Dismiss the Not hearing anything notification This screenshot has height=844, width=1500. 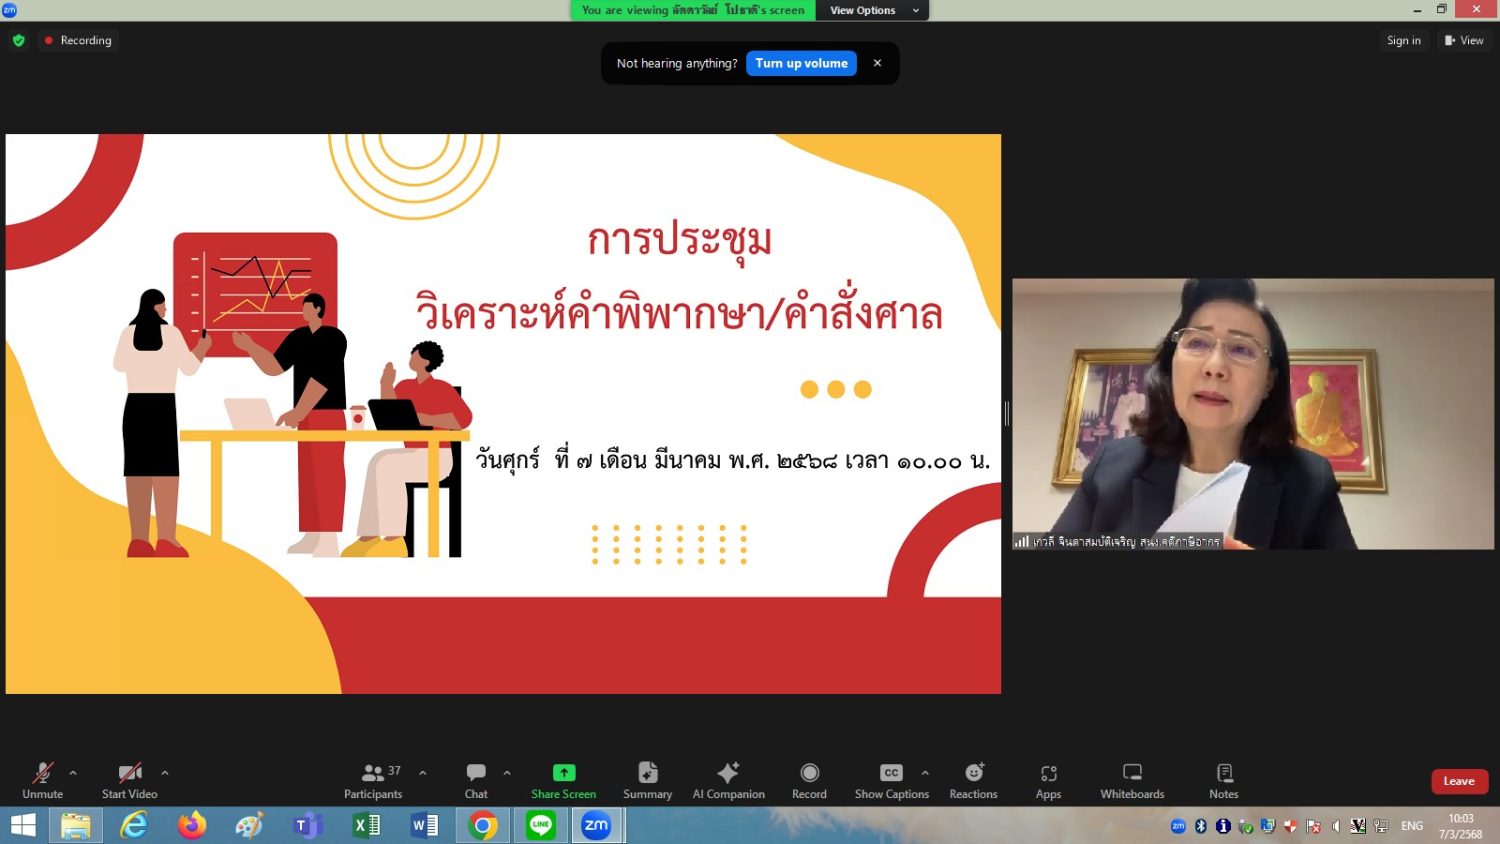(877, 63)
